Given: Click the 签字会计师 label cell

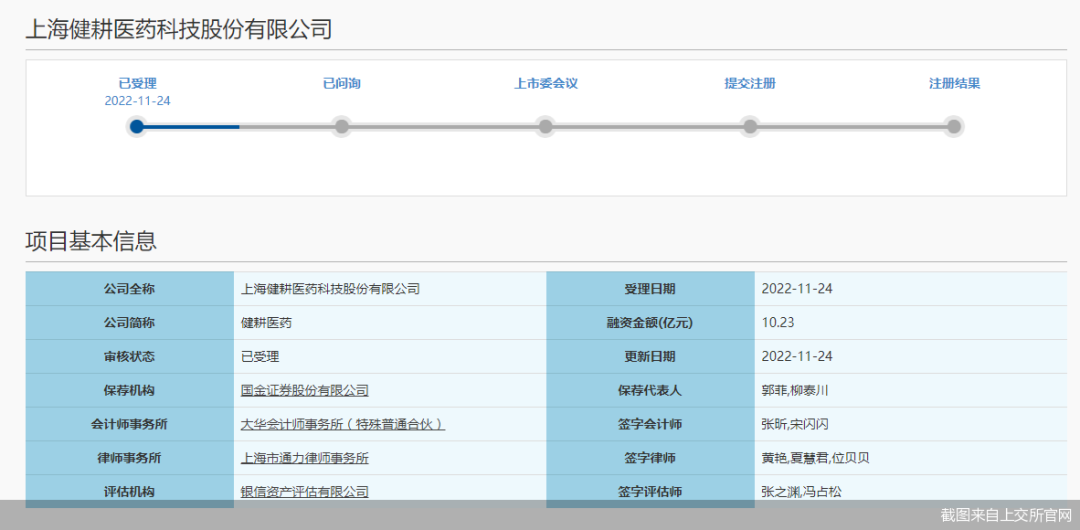Looking at the screenshot, I should click(x=650, y=424).
